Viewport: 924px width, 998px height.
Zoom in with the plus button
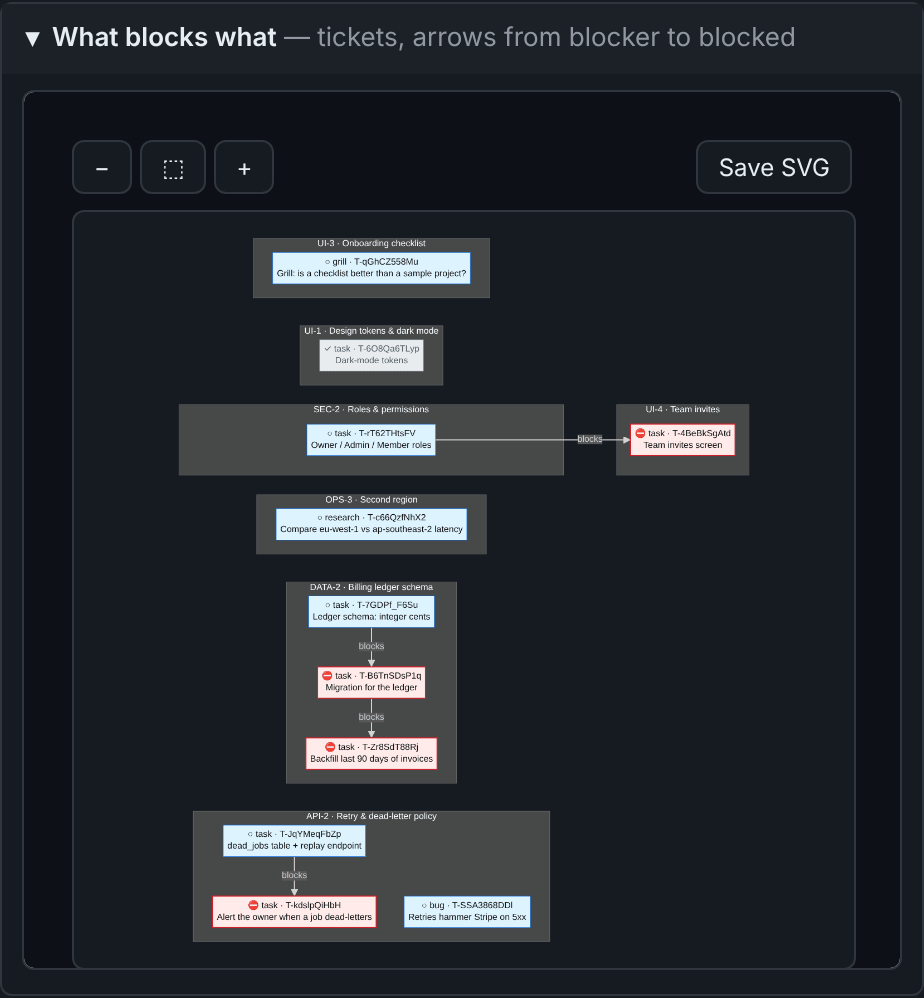pyautogui.click(x=244, y=167)
